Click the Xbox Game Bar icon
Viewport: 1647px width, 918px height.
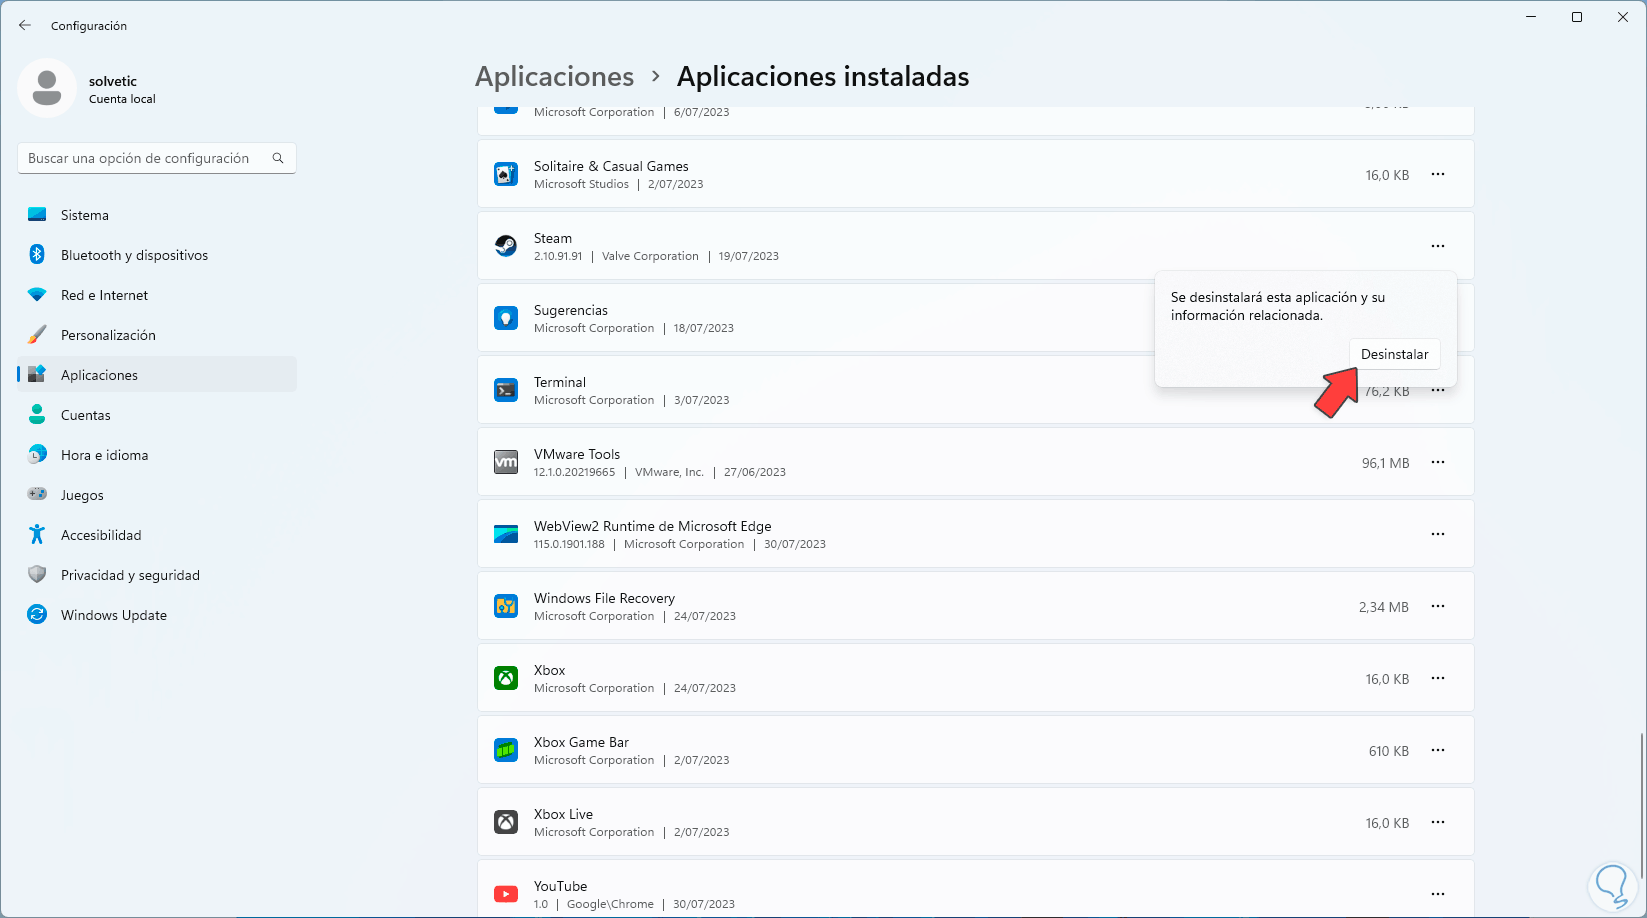(506, 750)
